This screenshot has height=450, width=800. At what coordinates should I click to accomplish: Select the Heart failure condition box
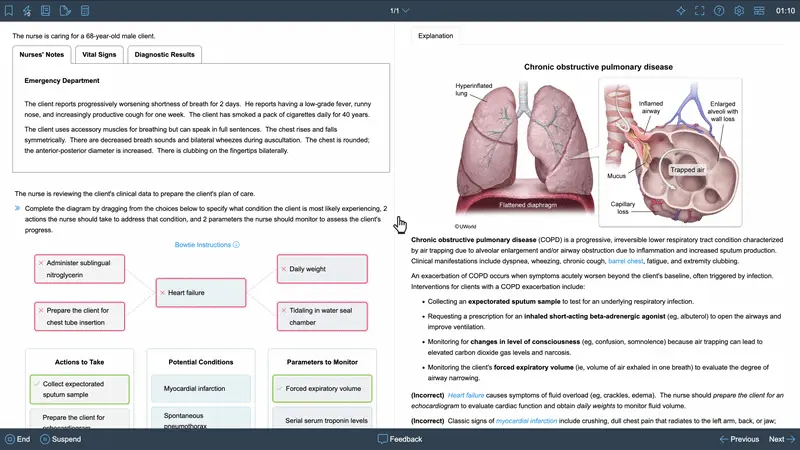[201, 293]
